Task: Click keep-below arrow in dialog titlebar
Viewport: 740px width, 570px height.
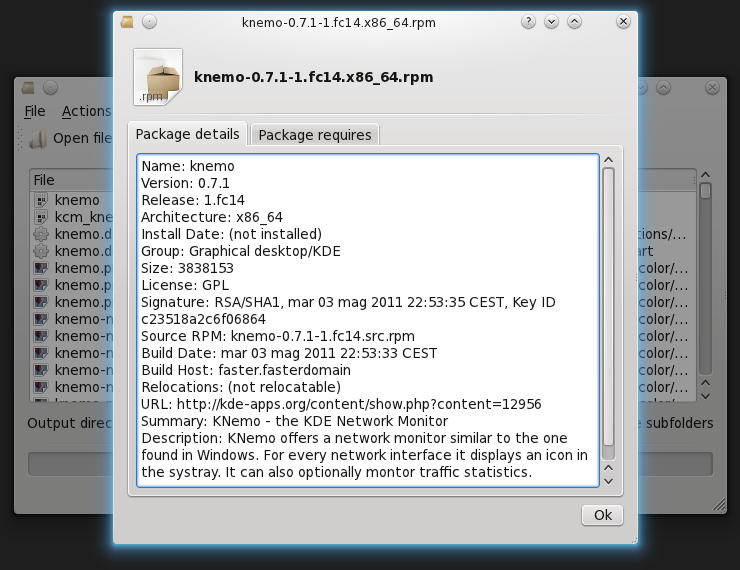Action: 551,22
